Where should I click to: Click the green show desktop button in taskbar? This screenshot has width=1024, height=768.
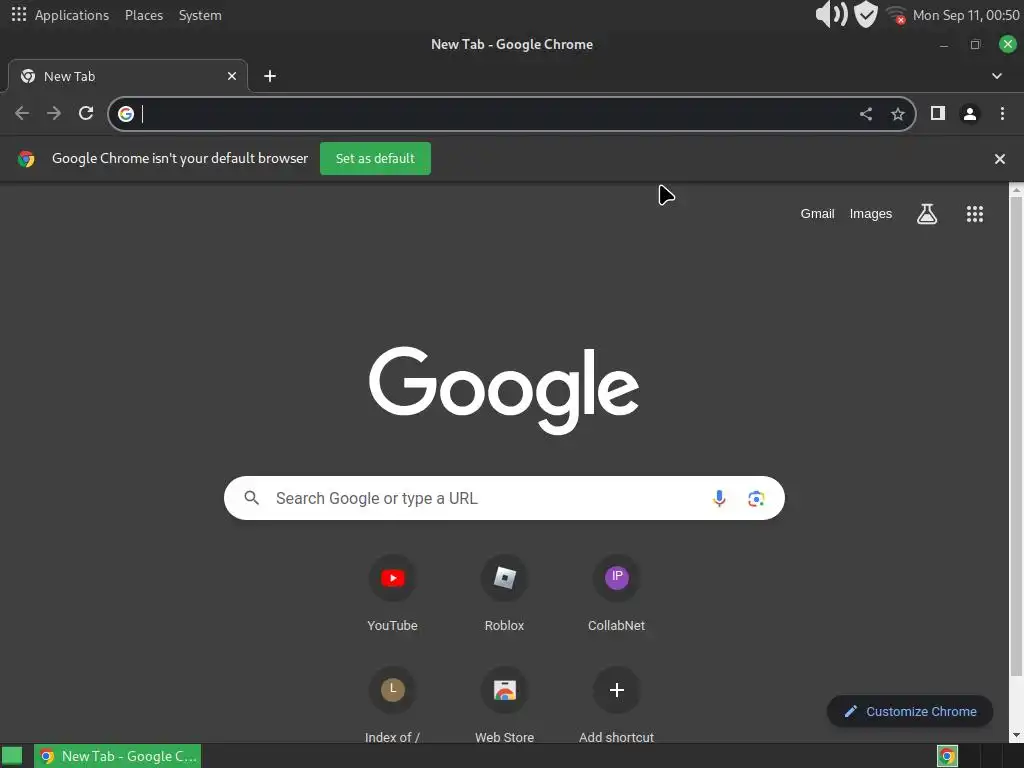pos(12,756)
